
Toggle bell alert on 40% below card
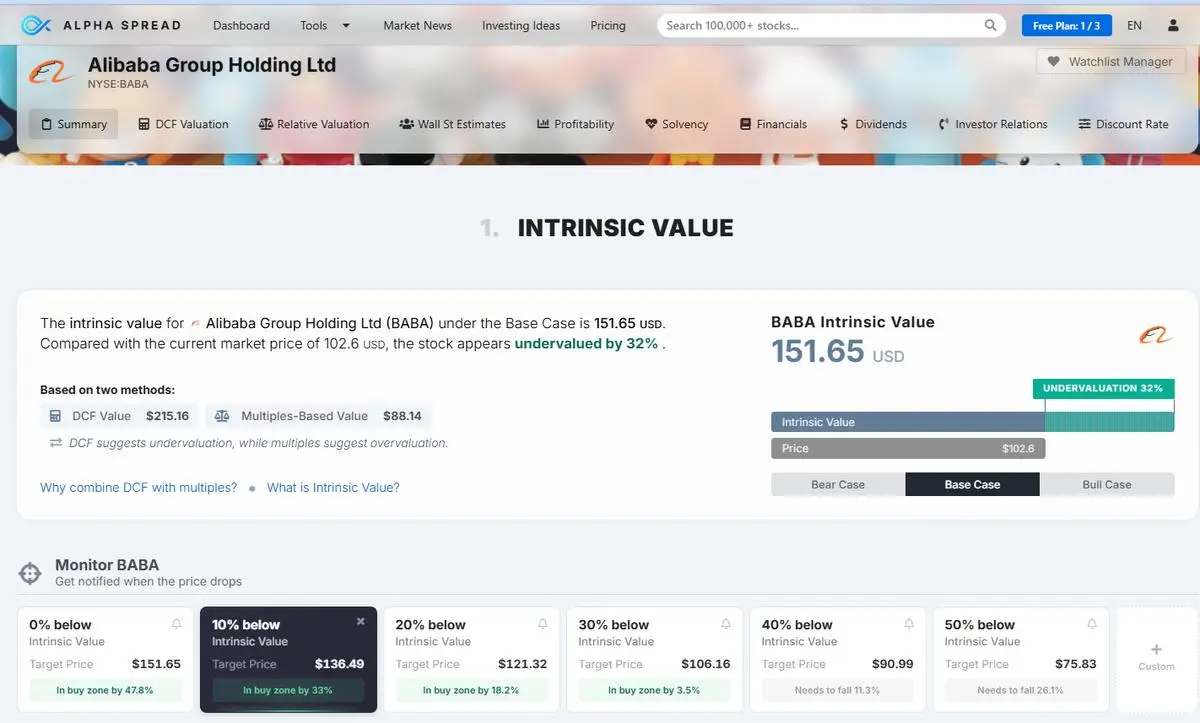tap(909, 624)
